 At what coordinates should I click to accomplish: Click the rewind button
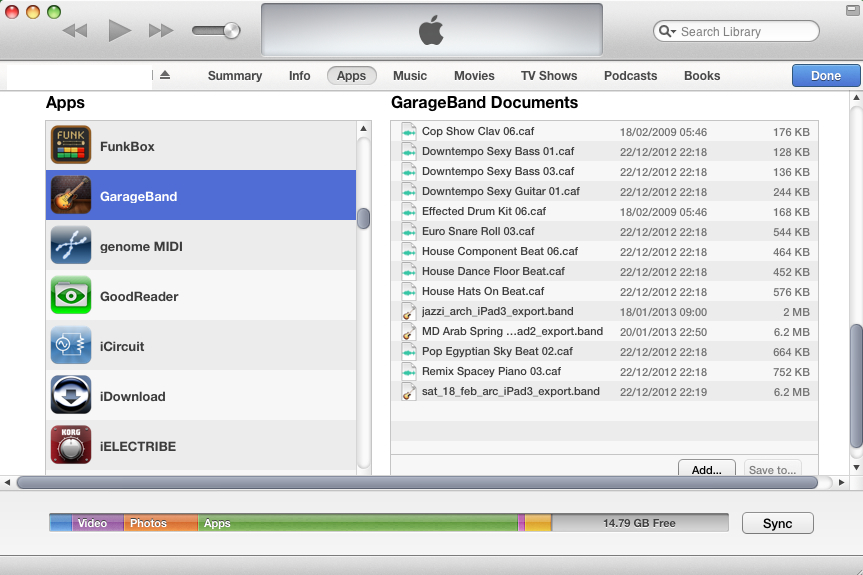[75, 30]
